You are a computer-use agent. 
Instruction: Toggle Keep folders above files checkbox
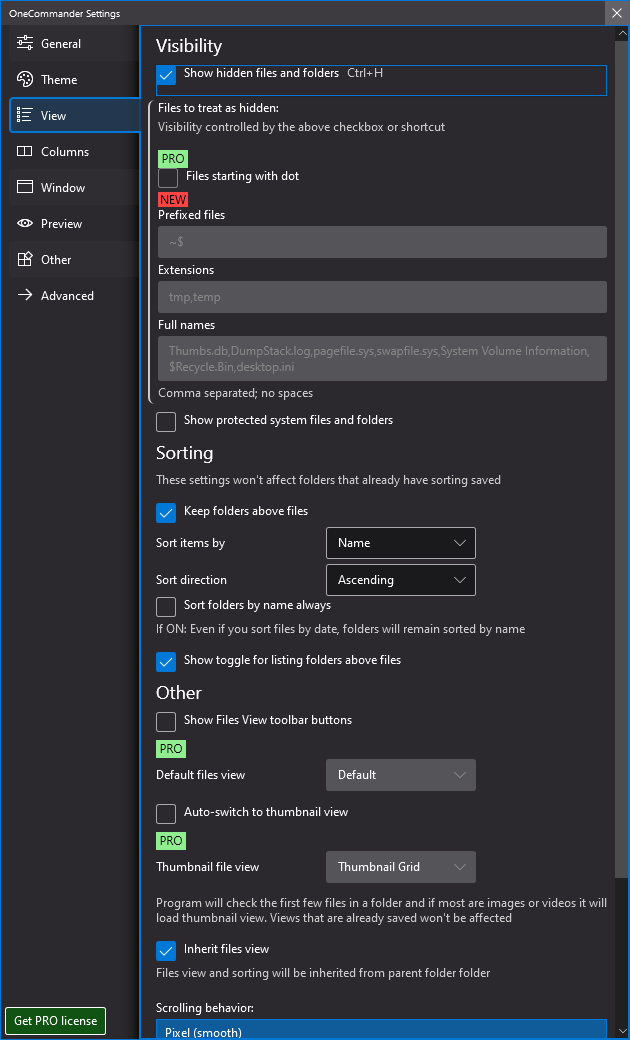167,513
